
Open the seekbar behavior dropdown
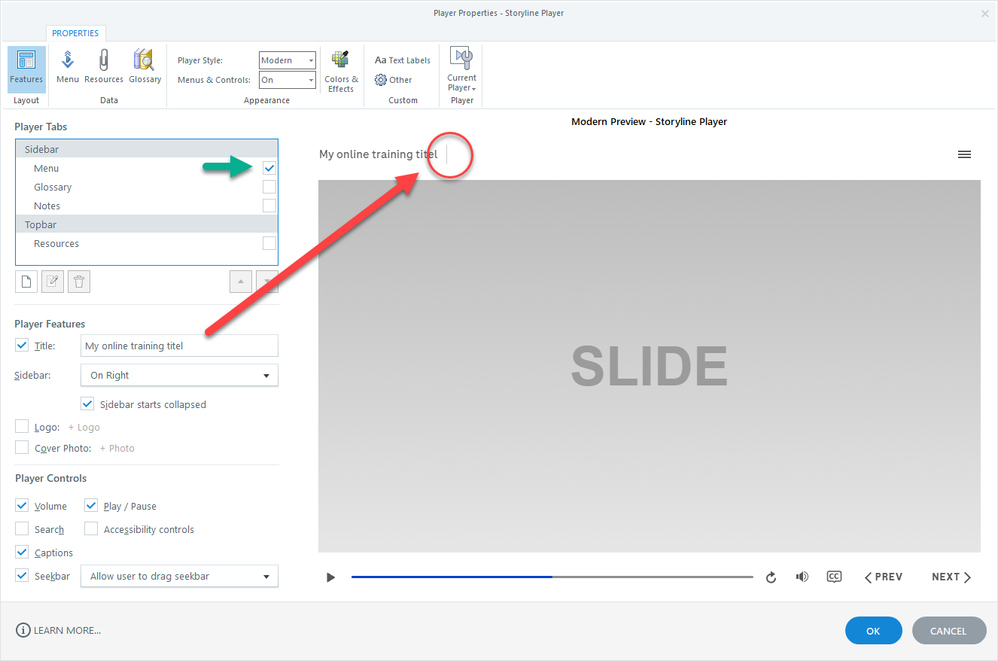(x=179, y=576)
